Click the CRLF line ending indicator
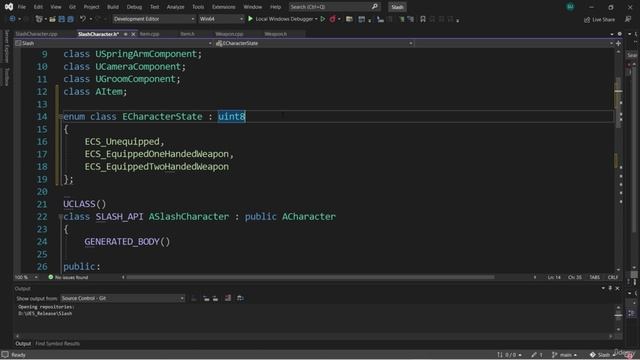The image size is (640, 360). click(613, 278)
